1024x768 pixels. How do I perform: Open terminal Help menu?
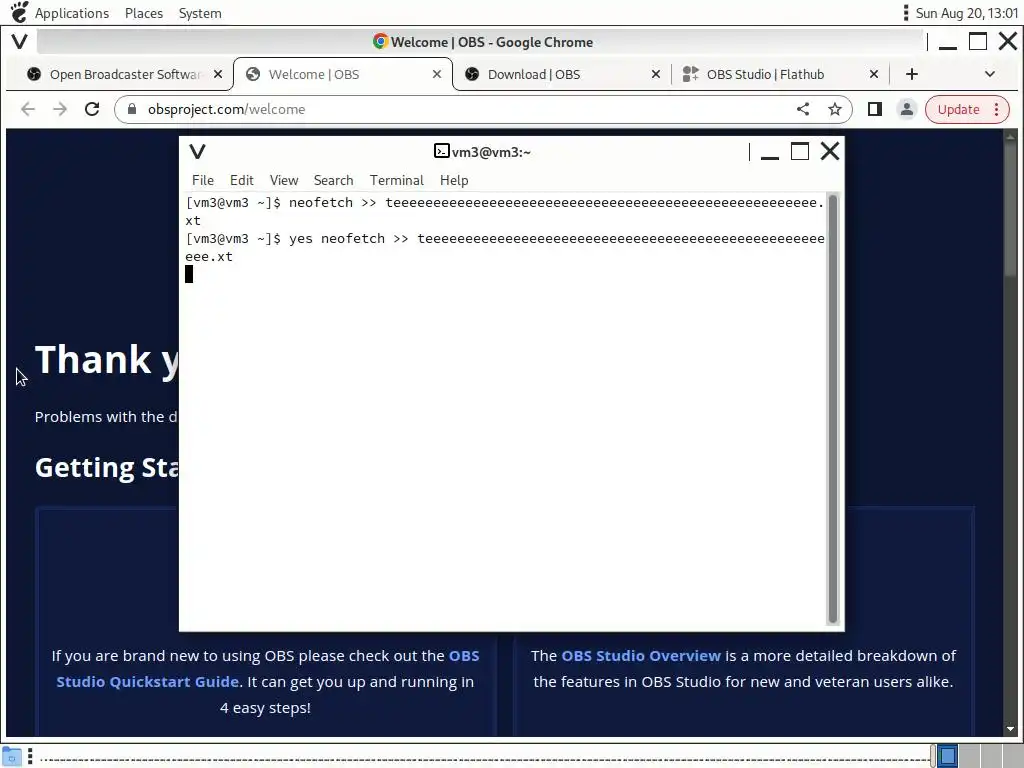[x=454, y=180]
